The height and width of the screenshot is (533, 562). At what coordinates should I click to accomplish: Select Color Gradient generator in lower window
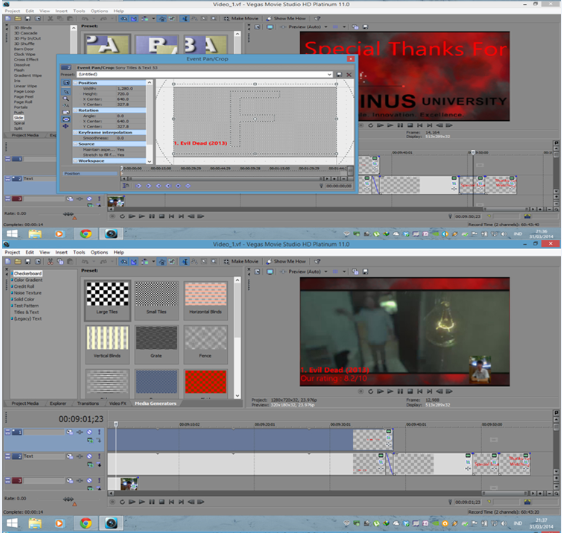point(28,280)
